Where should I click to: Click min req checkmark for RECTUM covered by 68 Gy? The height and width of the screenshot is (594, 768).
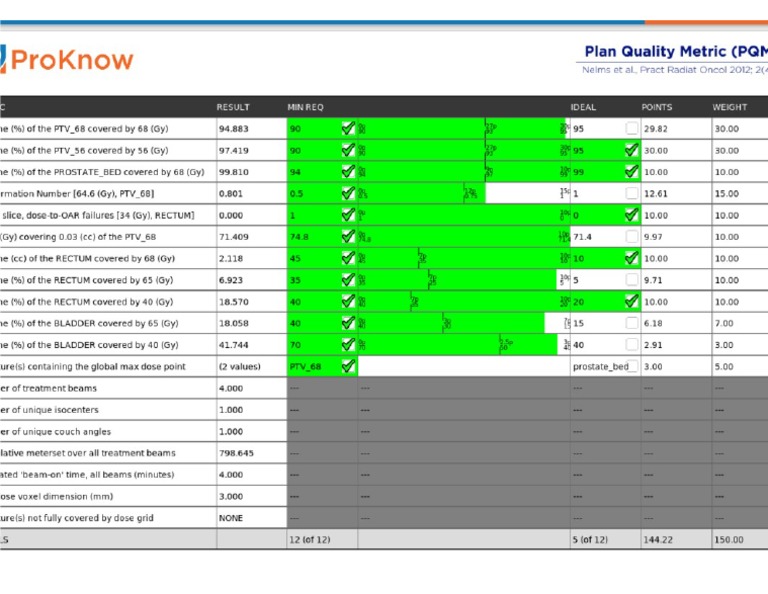[348, 258]
